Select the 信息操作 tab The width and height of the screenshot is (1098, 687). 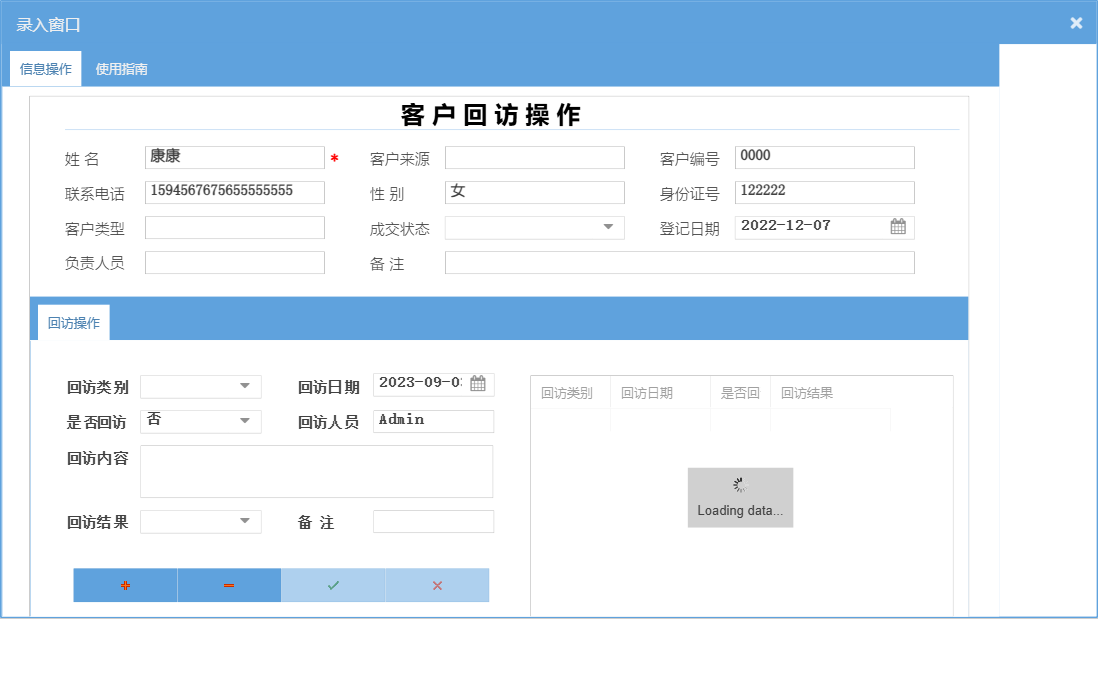point(45,69)
